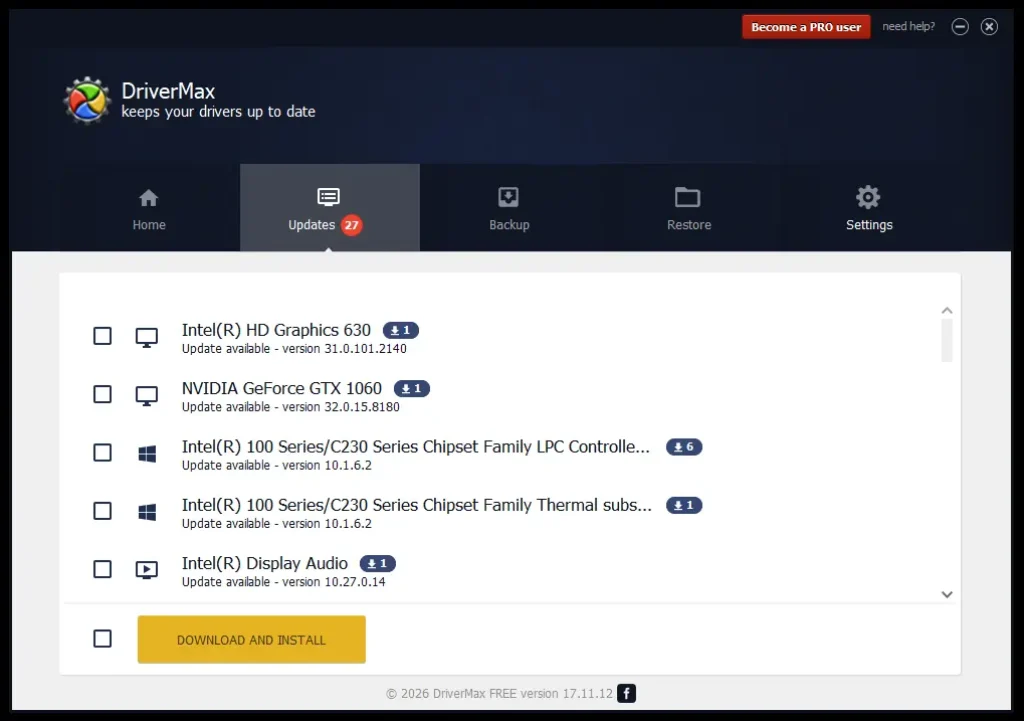Select the Intel(R) 100 Series Thermal subsystem title
Viewport: 1024px width, 721px height.
417,505
